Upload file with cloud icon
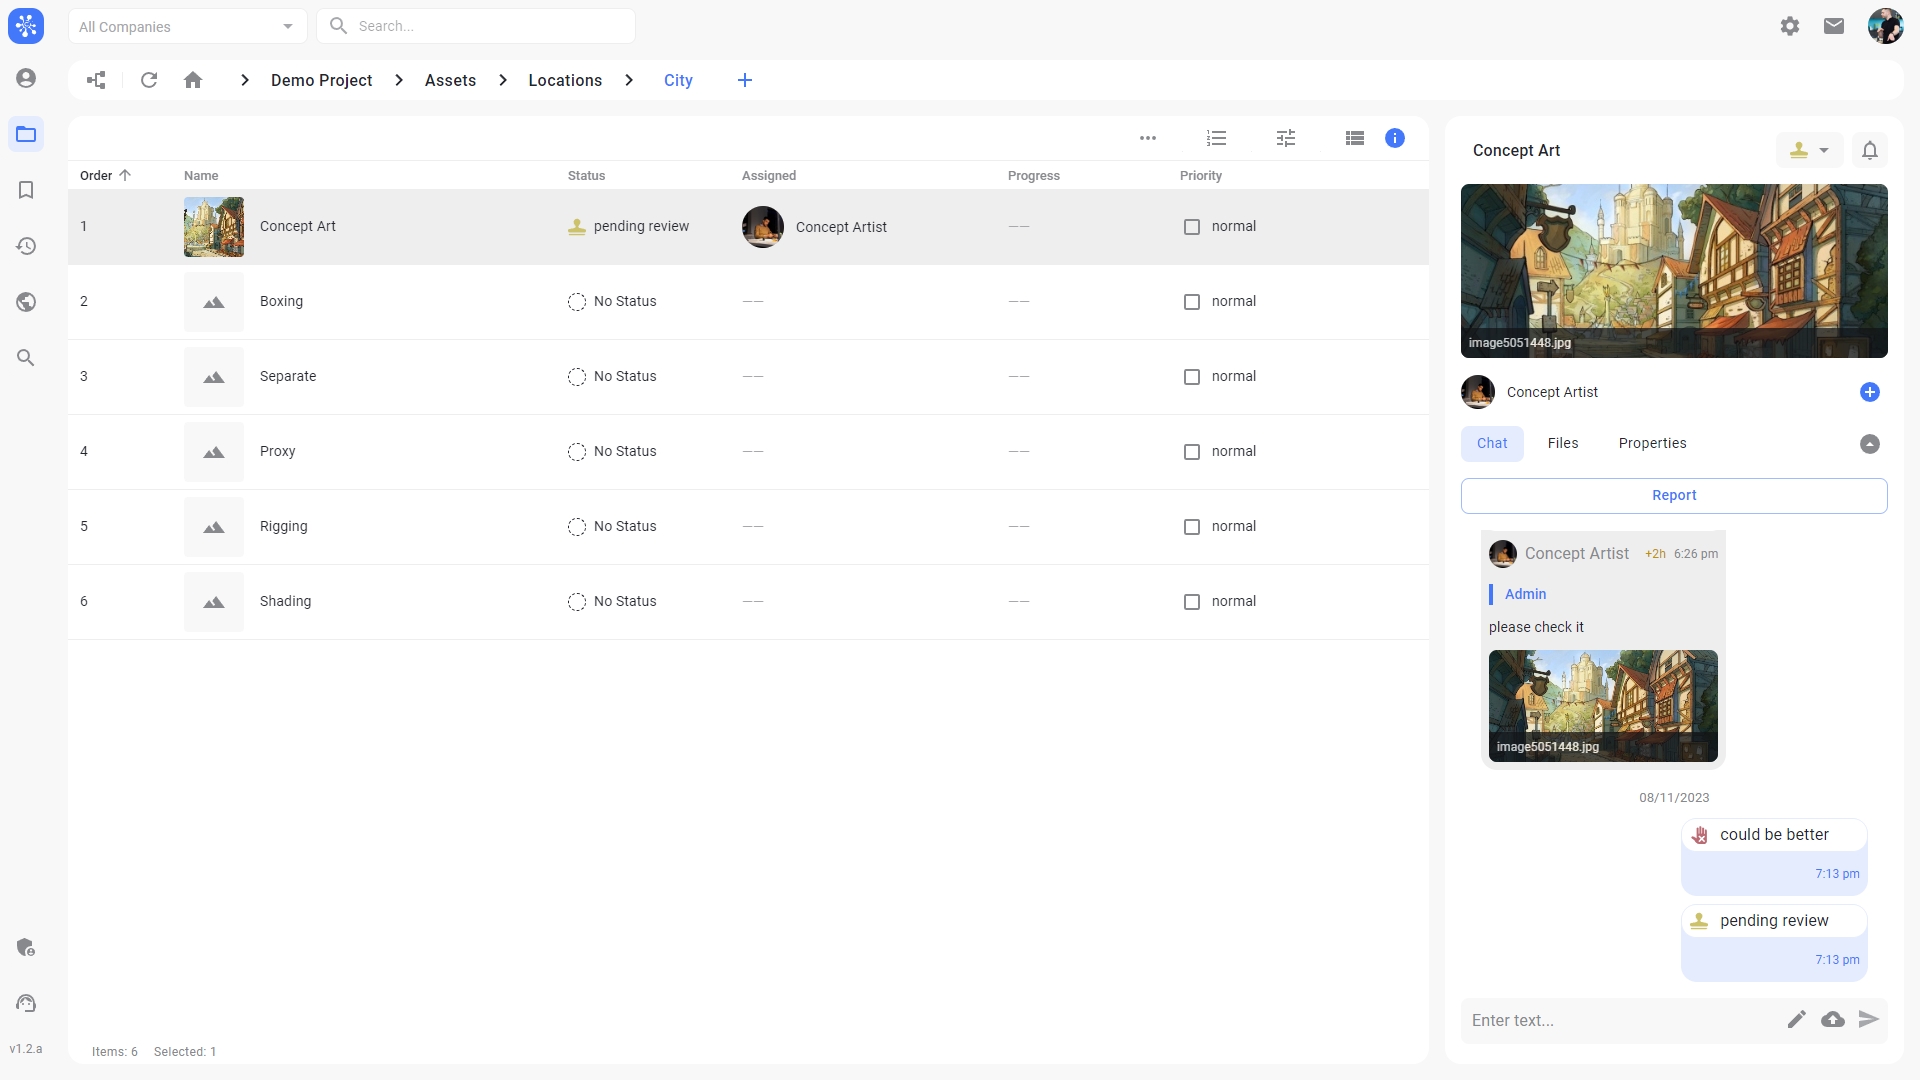This screenshot has height=1080, width=1920. pyautogui.click(x=1833, y=1019)
